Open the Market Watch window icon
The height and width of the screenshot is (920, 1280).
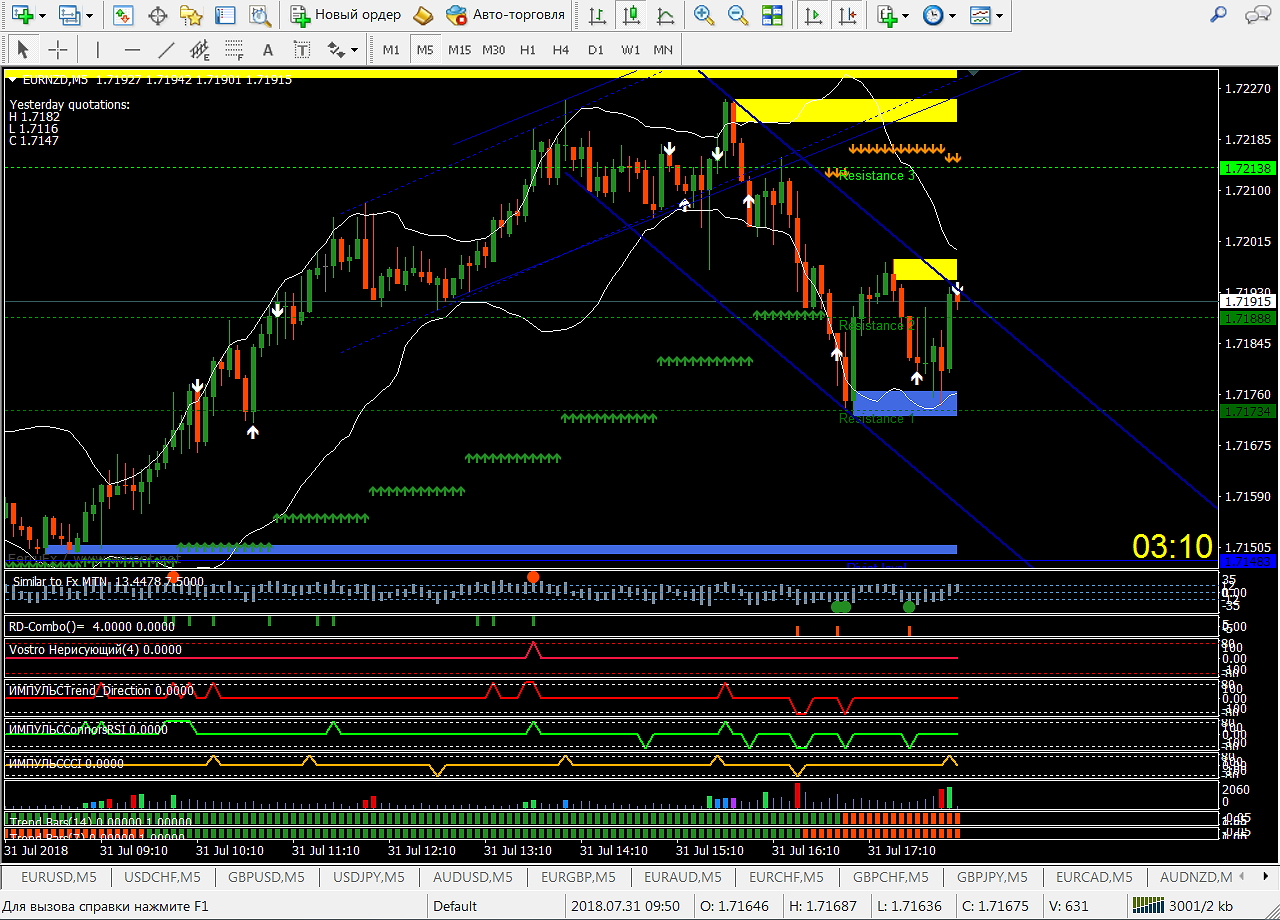tap(124, 15)
